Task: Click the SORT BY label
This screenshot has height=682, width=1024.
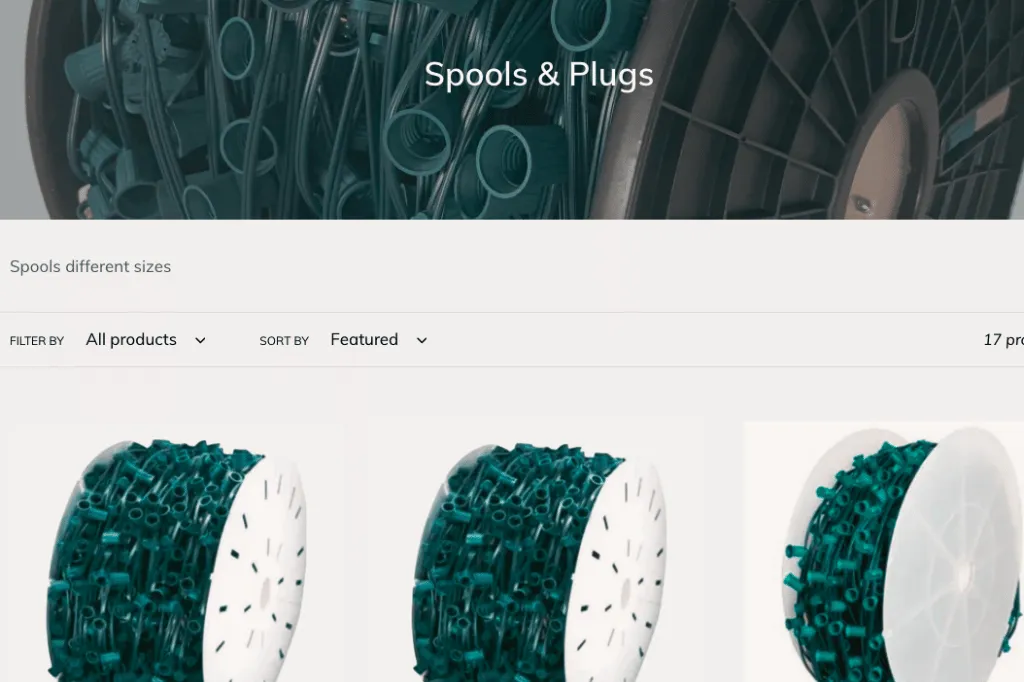Action: click(284, 341)
